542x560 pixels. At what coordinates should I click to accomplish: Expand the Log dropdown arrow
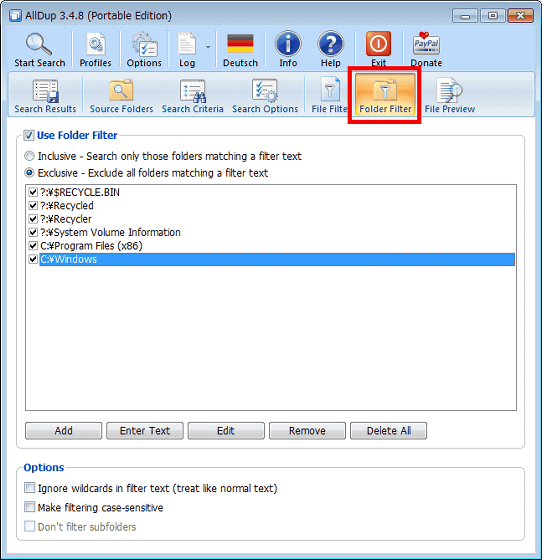[208, 47]
